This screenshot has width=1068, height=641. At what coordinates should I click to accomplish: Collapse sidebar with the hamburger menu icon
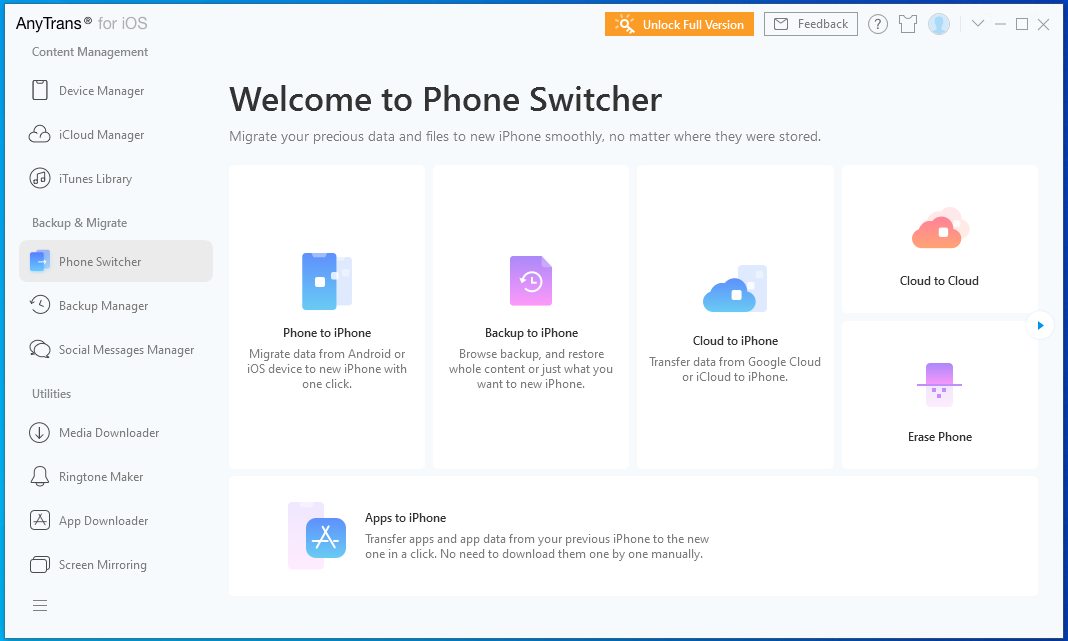coord(40,606)
